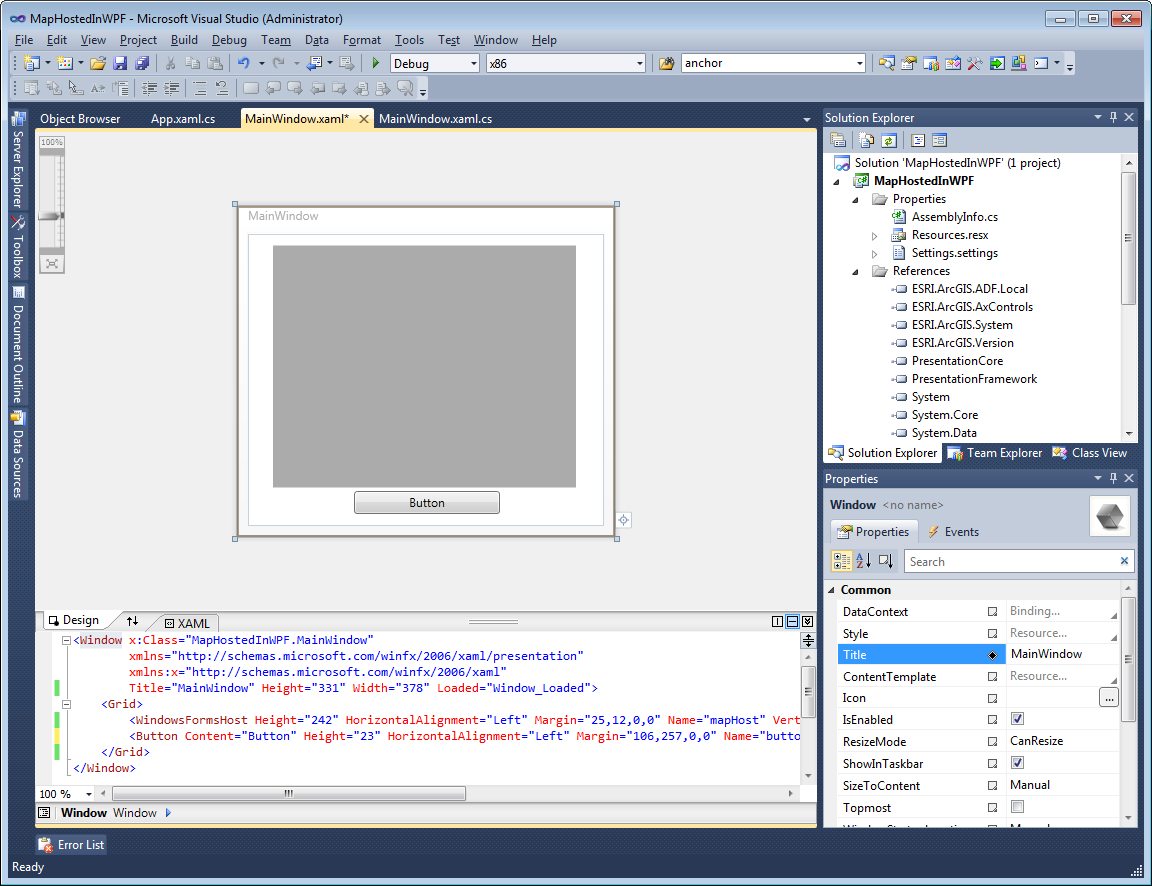This screenshot has height=886, width=1152.
Task: Click the Save All toolbar icon
Action: (x=142, y=63)
